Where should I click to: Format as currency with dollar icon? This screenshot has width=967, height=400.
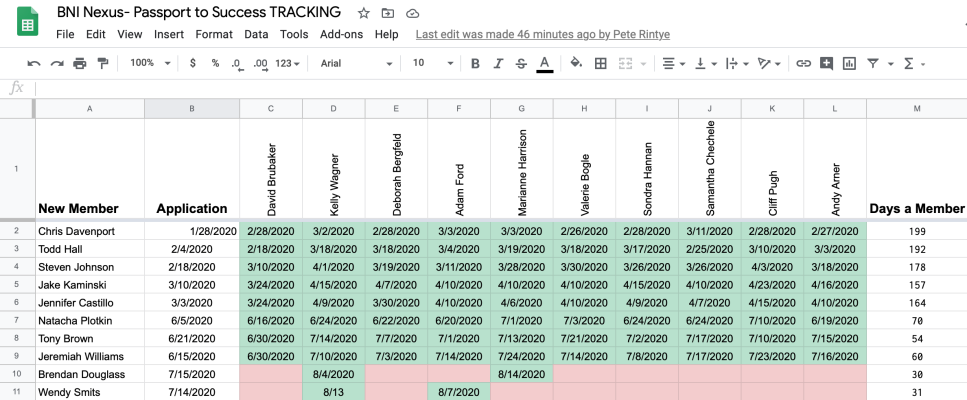193,63
